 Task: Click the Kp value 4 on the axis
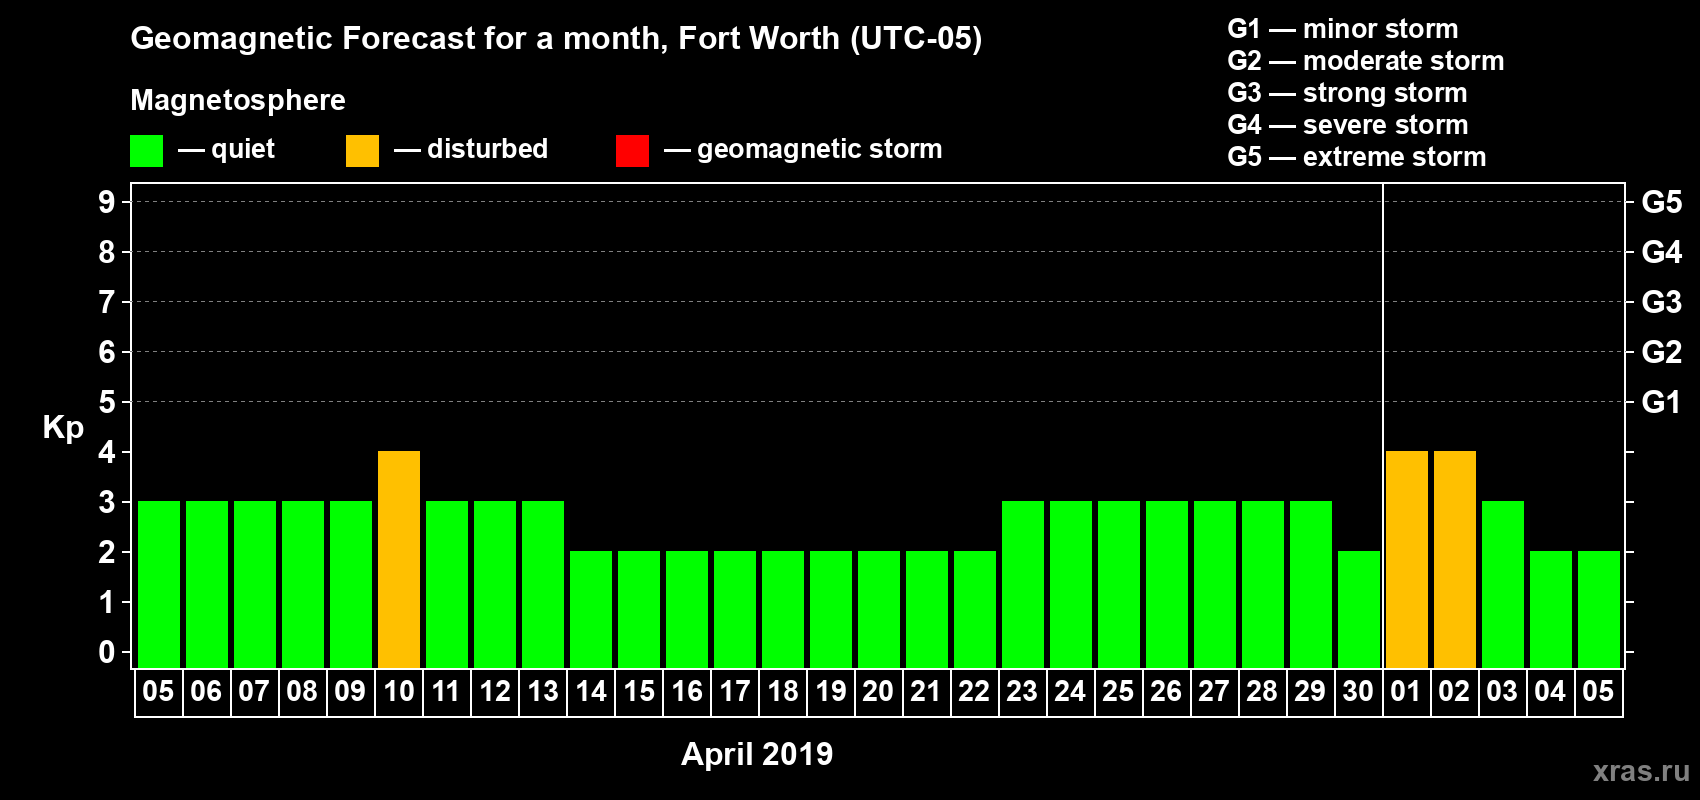[107, 452]
